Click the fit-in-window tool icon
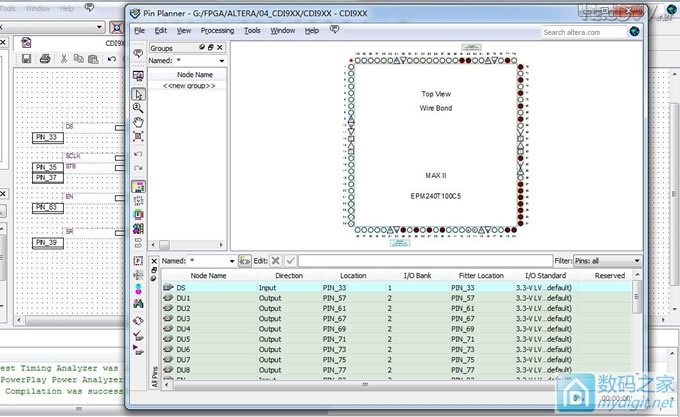Image resolution: width=680 pixels, height=417 pixels. [138, 137]
